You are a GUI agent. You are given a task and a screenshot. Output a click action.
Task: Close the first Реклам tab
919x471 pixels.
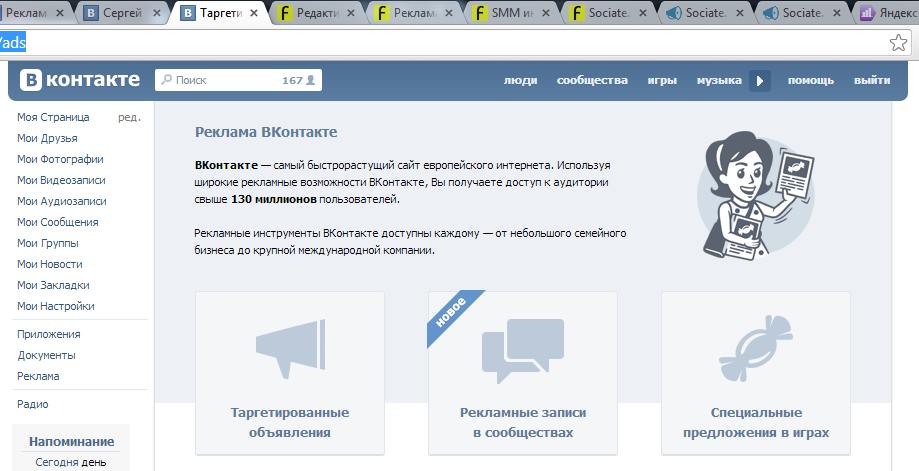pos(59,13)
